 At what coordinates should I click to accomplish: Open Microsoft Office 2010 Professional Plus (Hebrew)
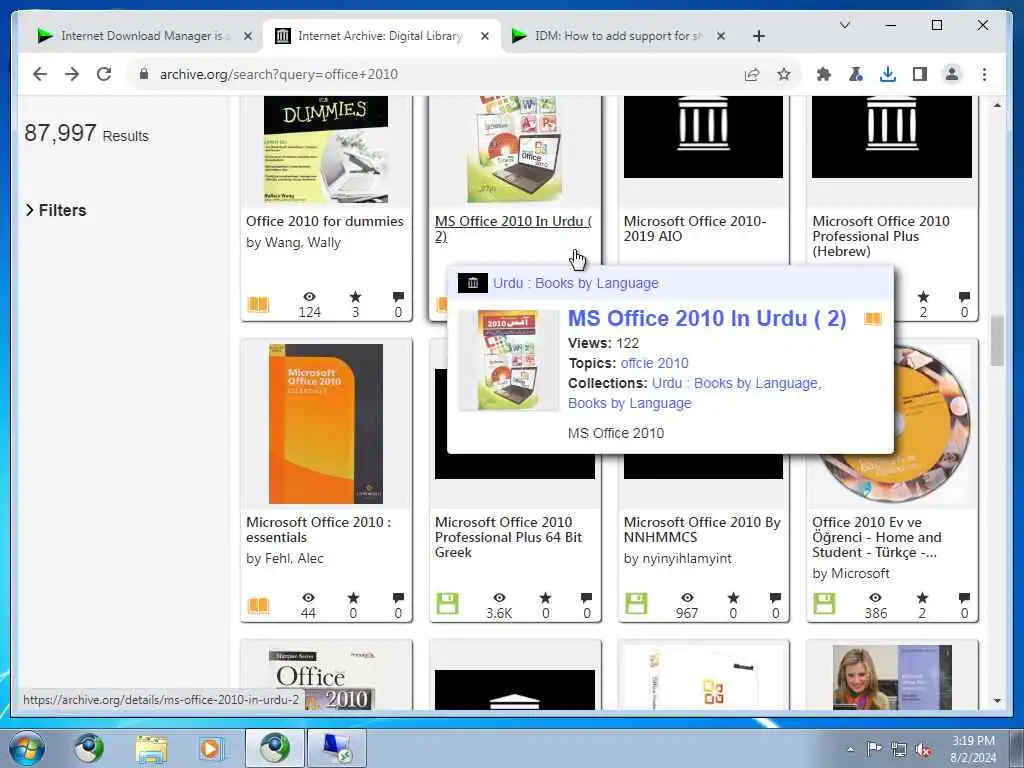pyautogui.click(x=880, y=236)
